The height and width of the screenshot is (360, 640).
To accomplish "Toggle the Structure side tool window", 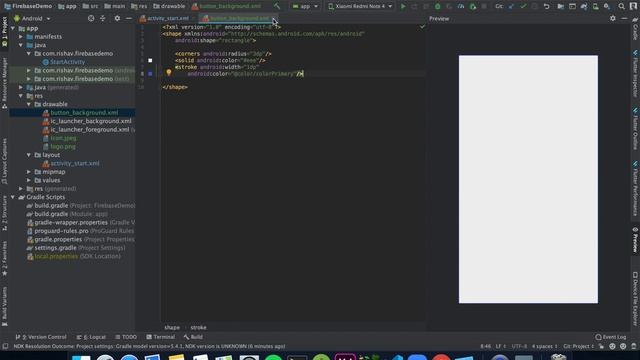I will (4, 213).
